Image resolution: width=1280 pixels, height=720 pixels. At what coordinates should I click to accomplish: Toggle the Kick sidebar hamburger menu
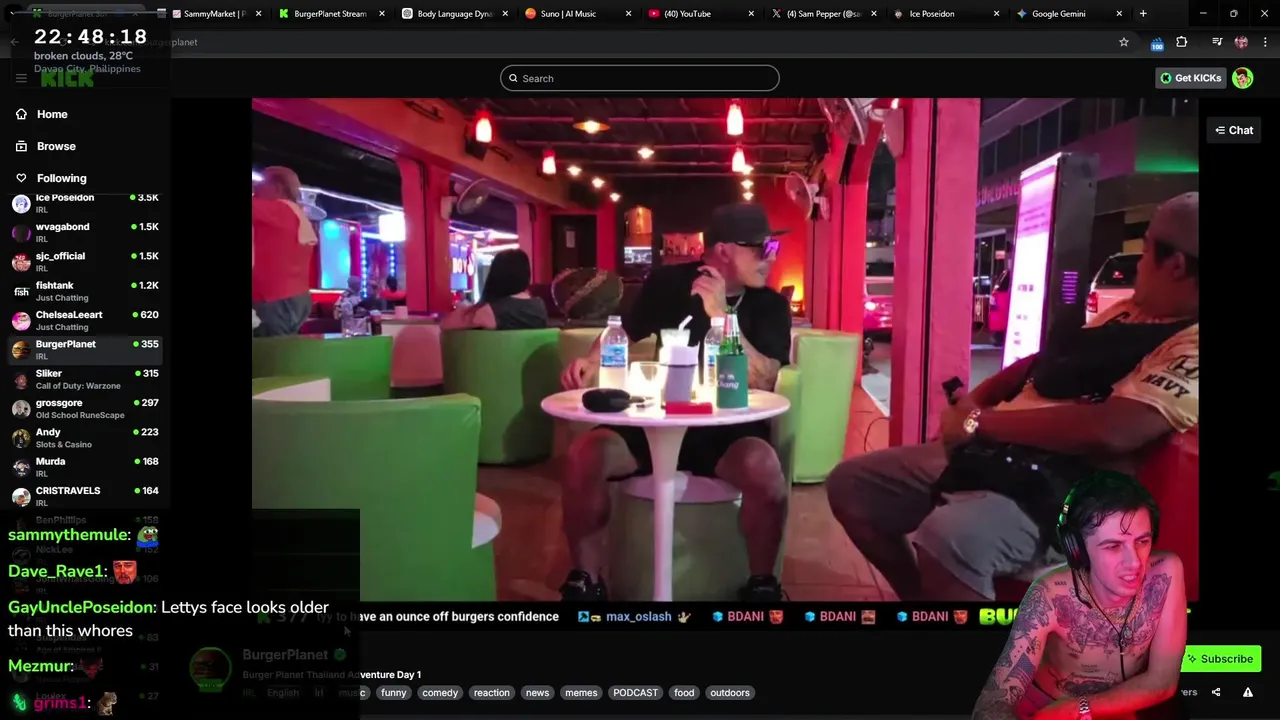click(21, 78)
